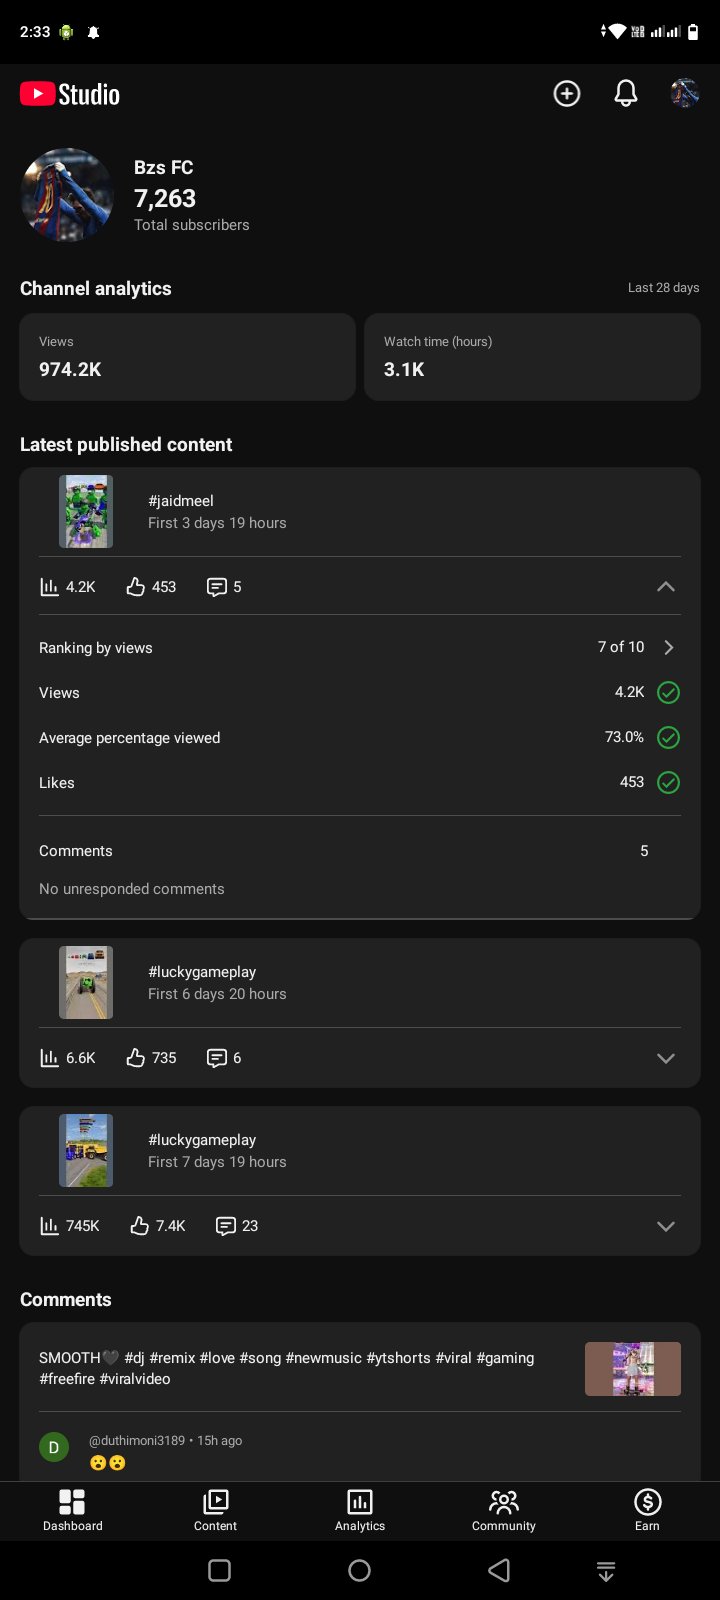Select the Ranking by views row label
This screenshot has height=1600, width=720.
point(96,648)
